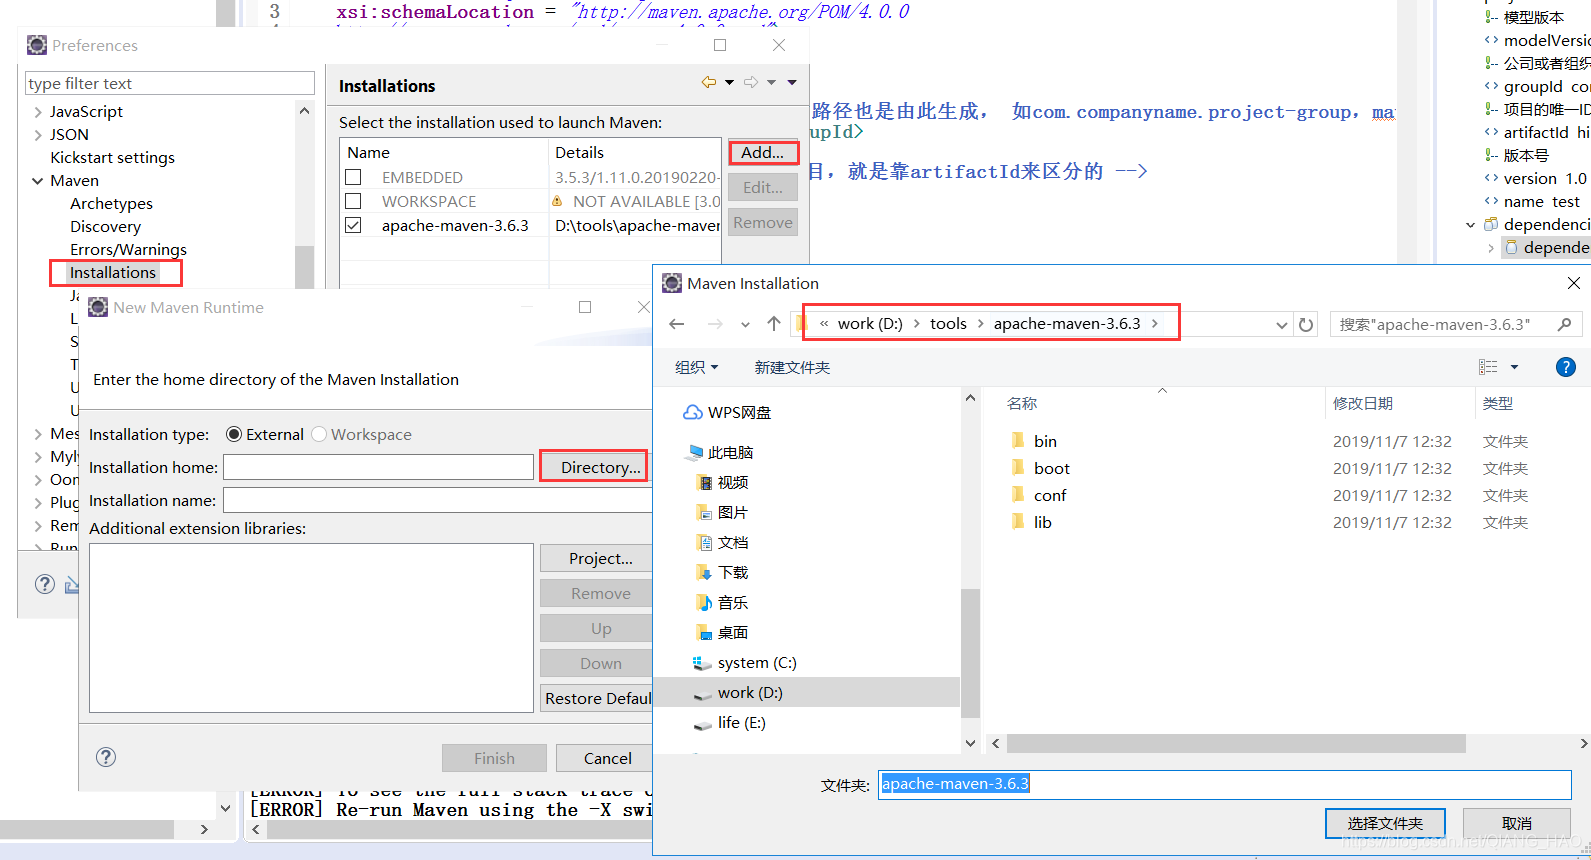Click the Add... button

click(x=762, y=152)
